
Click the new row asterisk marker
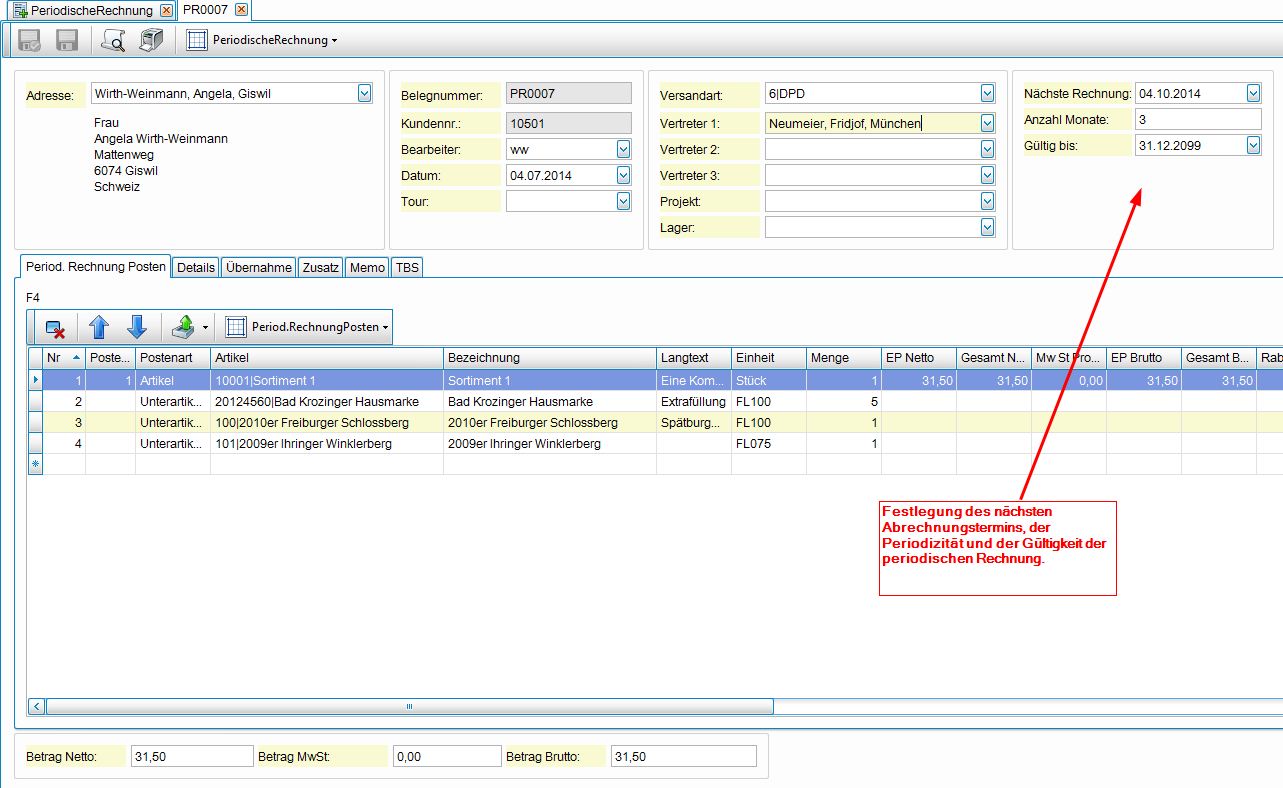(x=35, y=465)
